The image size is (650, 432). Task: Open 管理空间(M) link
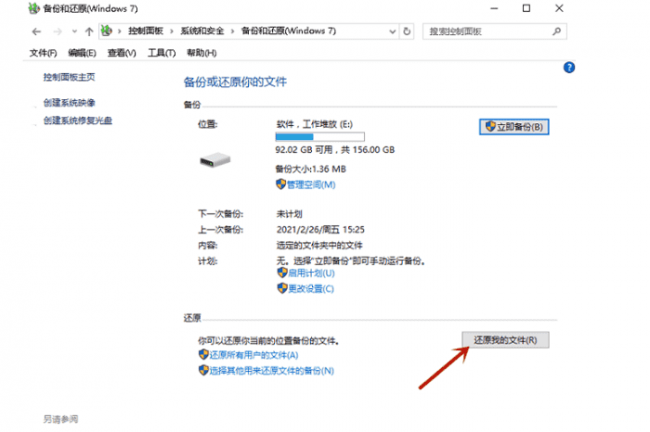click(x=311, y=185)
